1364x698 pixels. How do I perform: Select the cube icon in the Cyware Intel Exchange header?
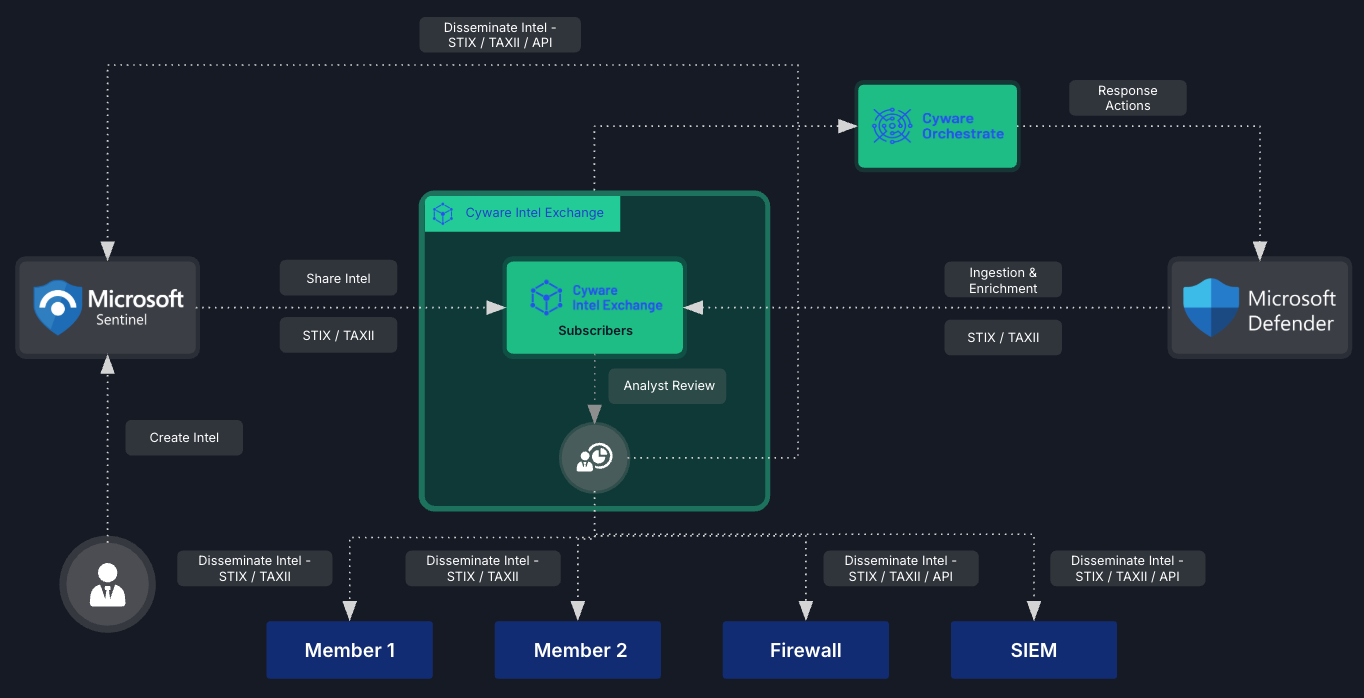pos(443,213)
